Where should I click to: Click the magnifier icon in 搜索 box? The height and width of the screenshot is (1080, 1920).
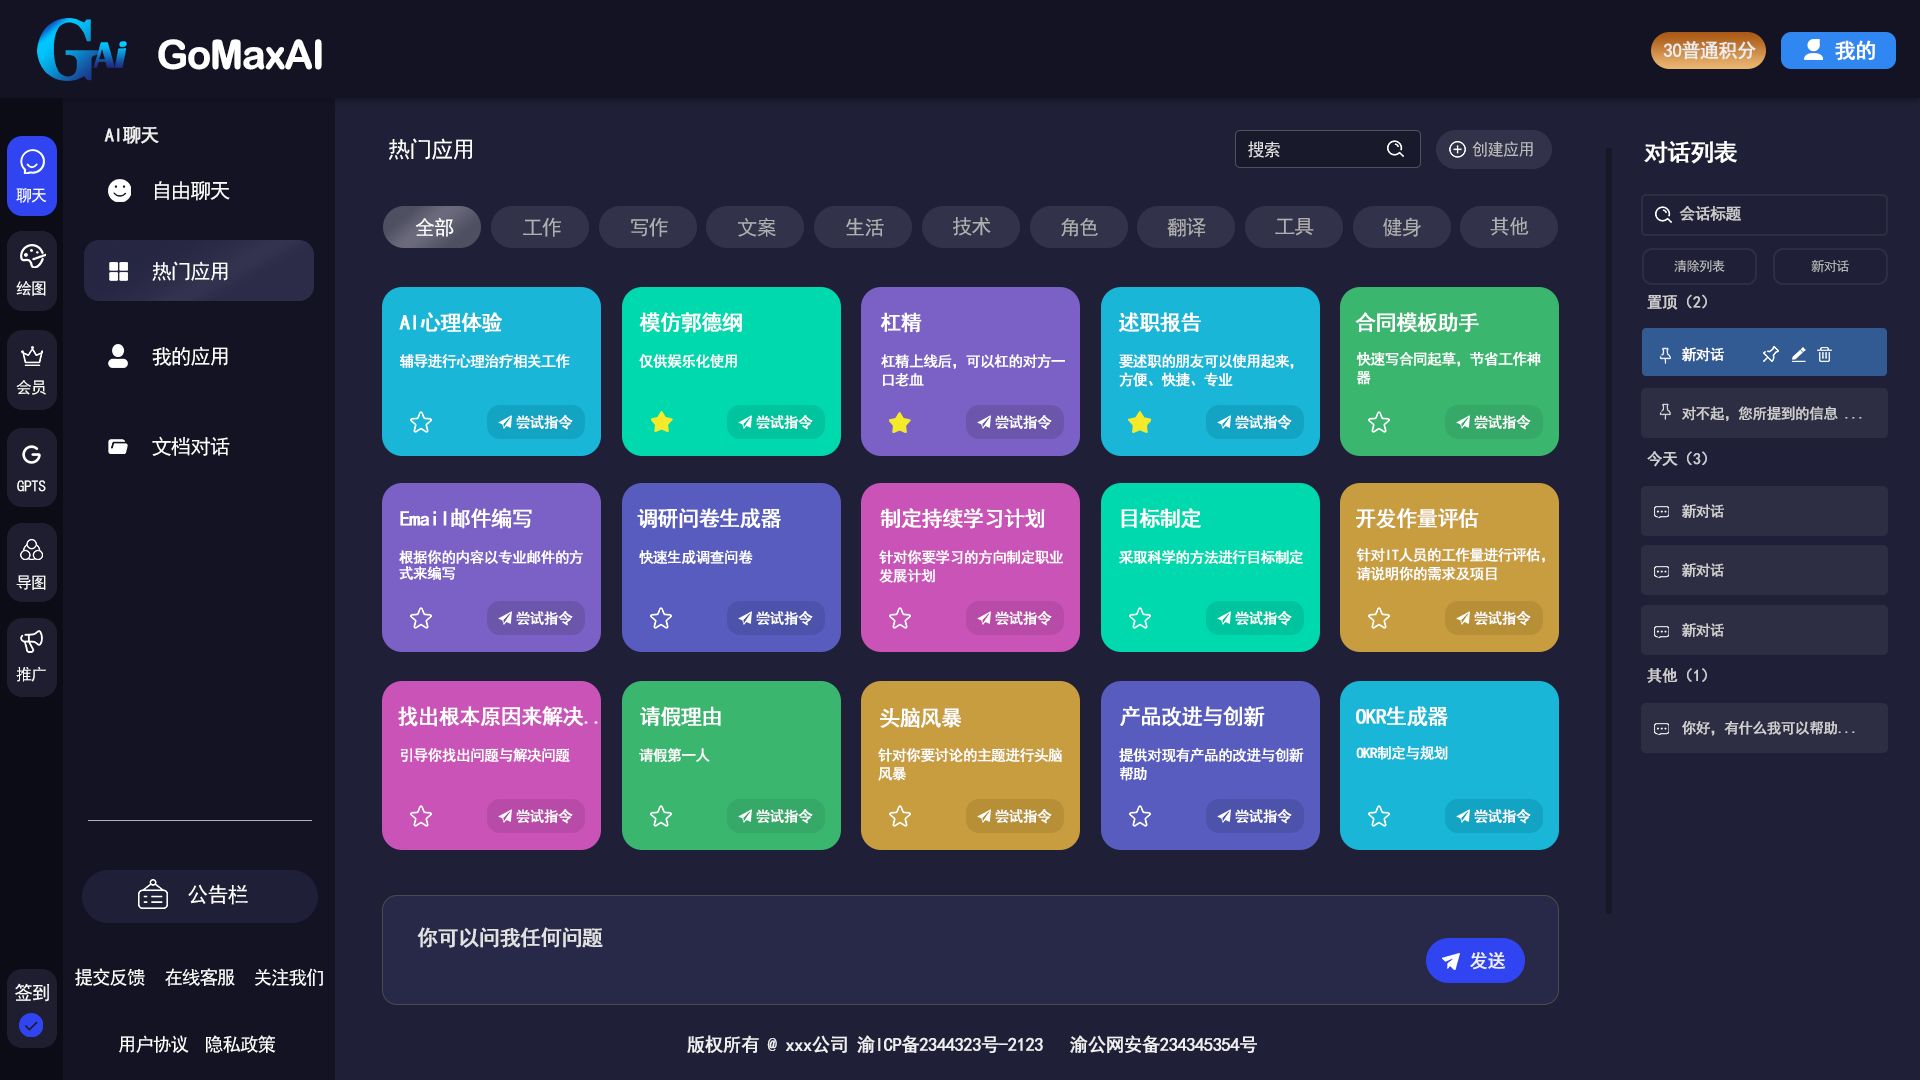pos(1396,148)
